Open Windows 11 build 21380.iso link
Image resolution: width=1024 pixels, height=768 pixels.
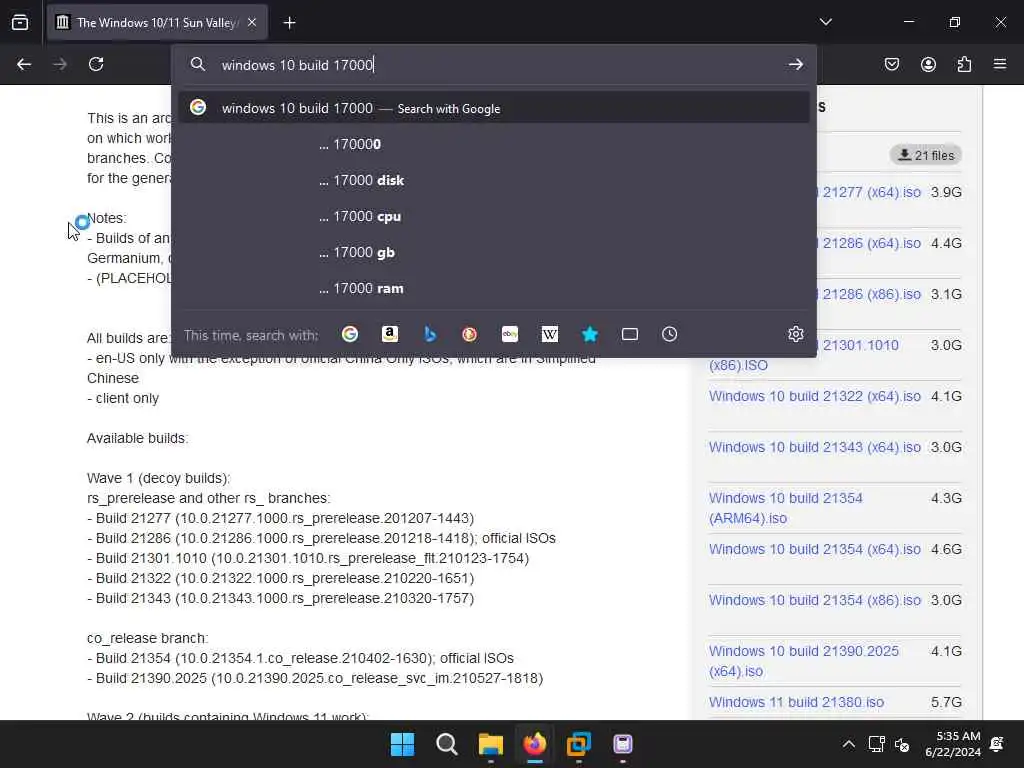[796, 702]
